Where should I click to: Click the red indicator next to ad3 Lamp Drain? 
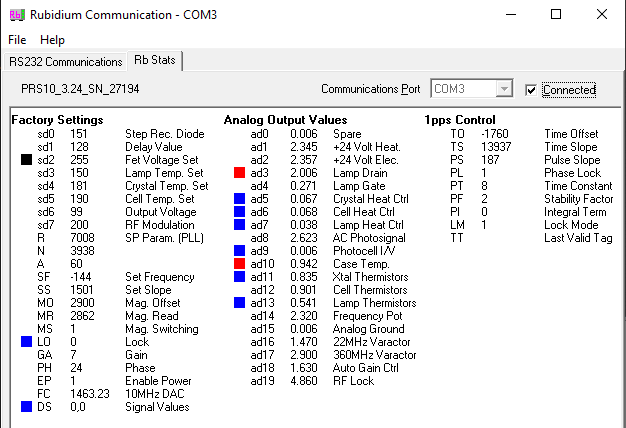(239, 172)
